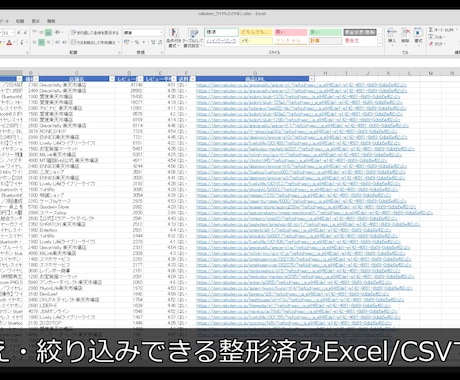Open text orientation tool
The image size is (460, 380).
click(58, 33)
